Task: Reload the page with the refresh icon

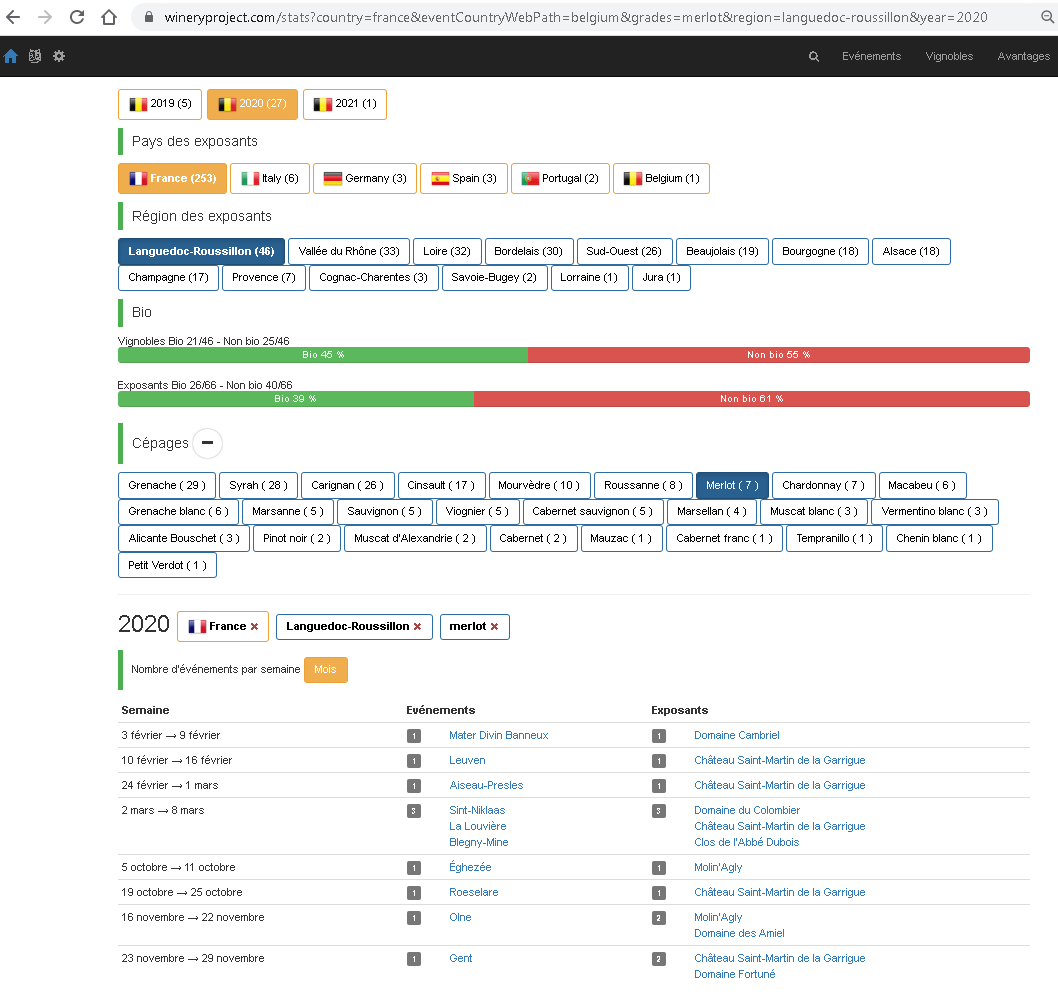Action: click(77, 17)
